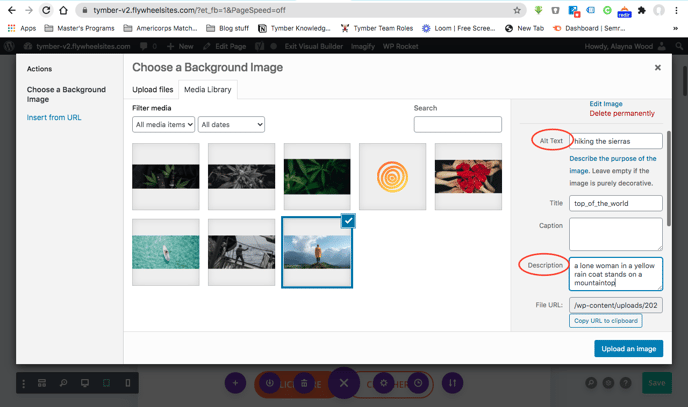Open the Insert from URL option

click(x=54, y=118)
